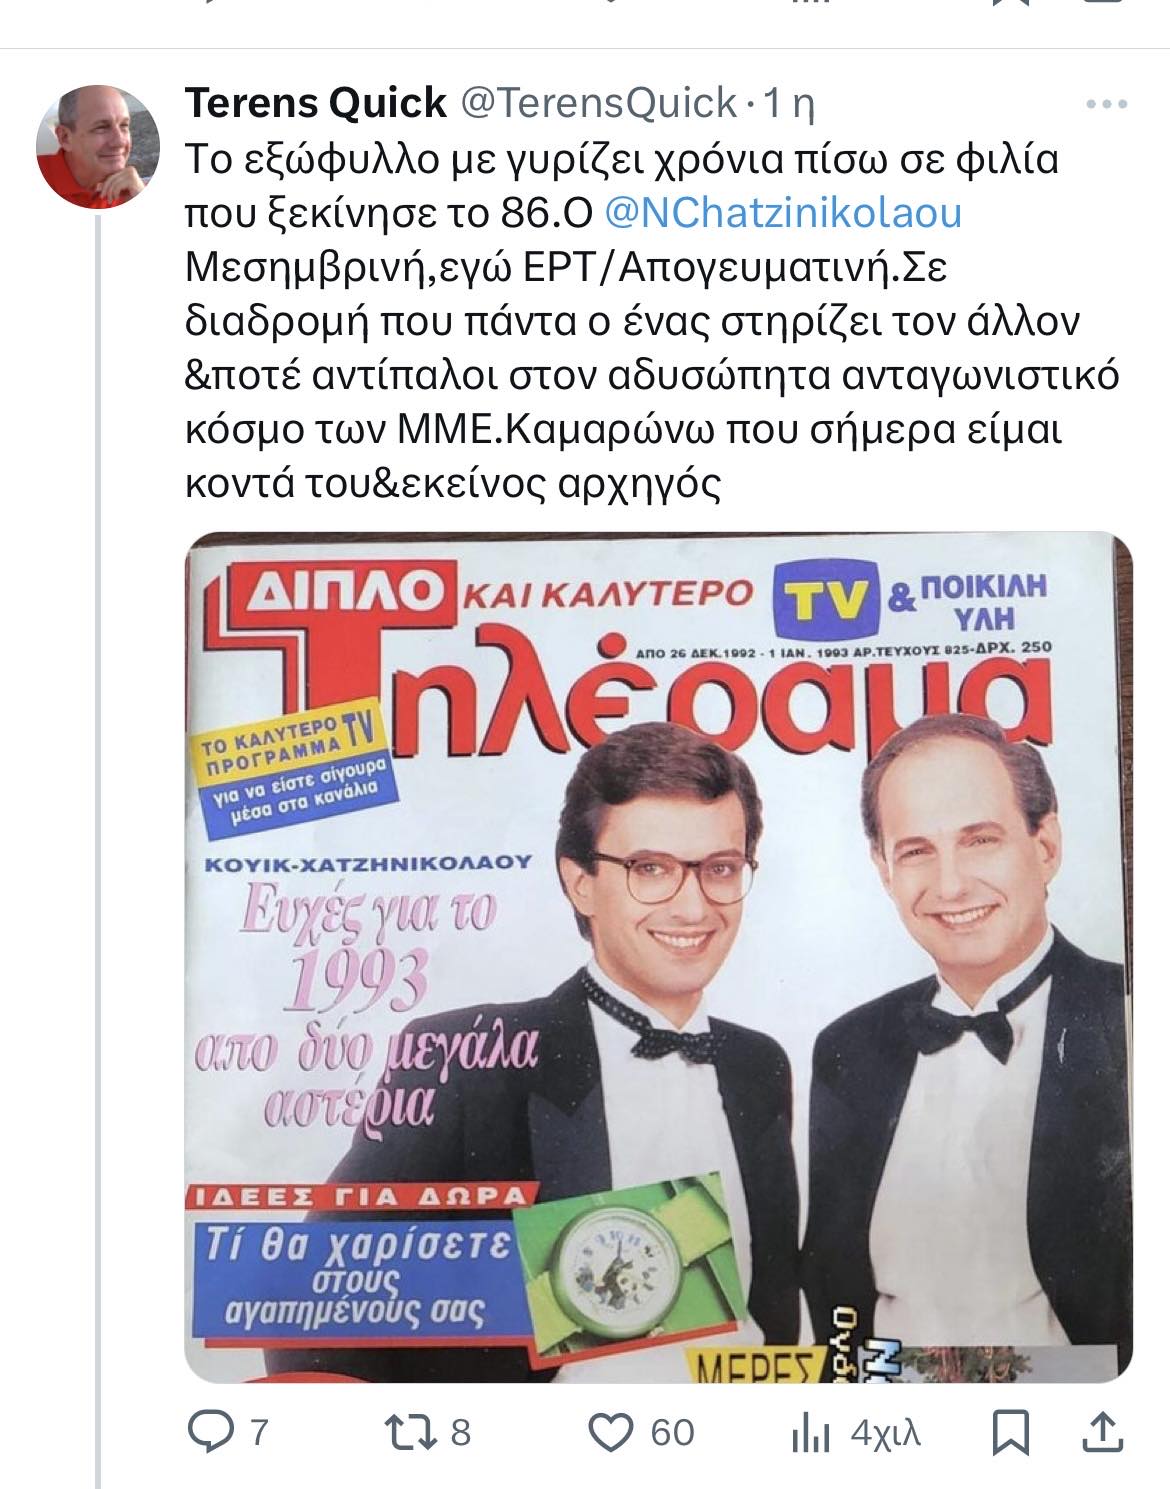Tap the share upload icon

click(x=1102, y=1432)
